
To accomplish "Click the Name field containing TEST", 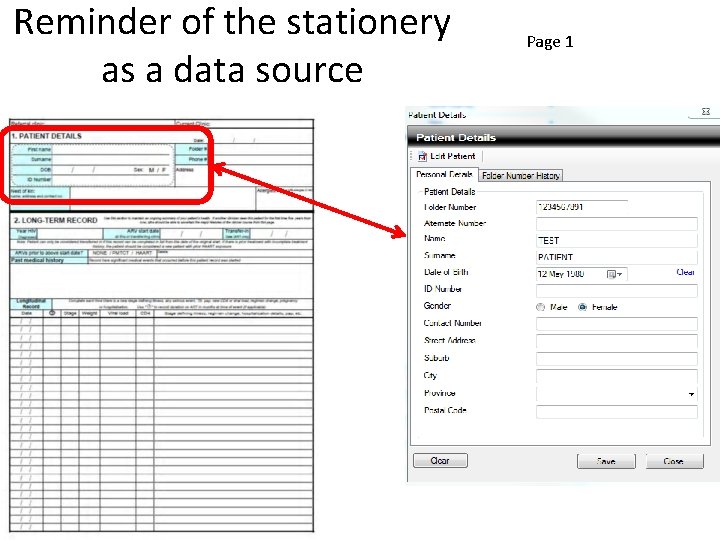I will (x=617, y=240).
